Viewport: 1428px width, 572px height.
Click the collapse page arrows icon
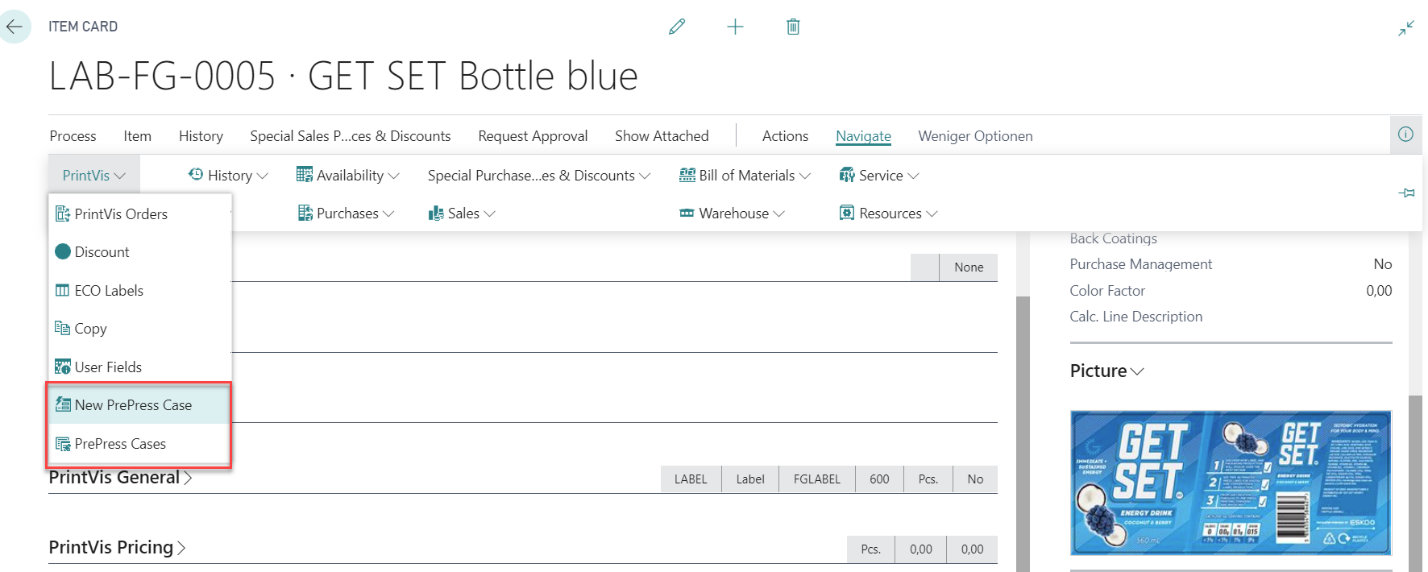coord(1406,28)
